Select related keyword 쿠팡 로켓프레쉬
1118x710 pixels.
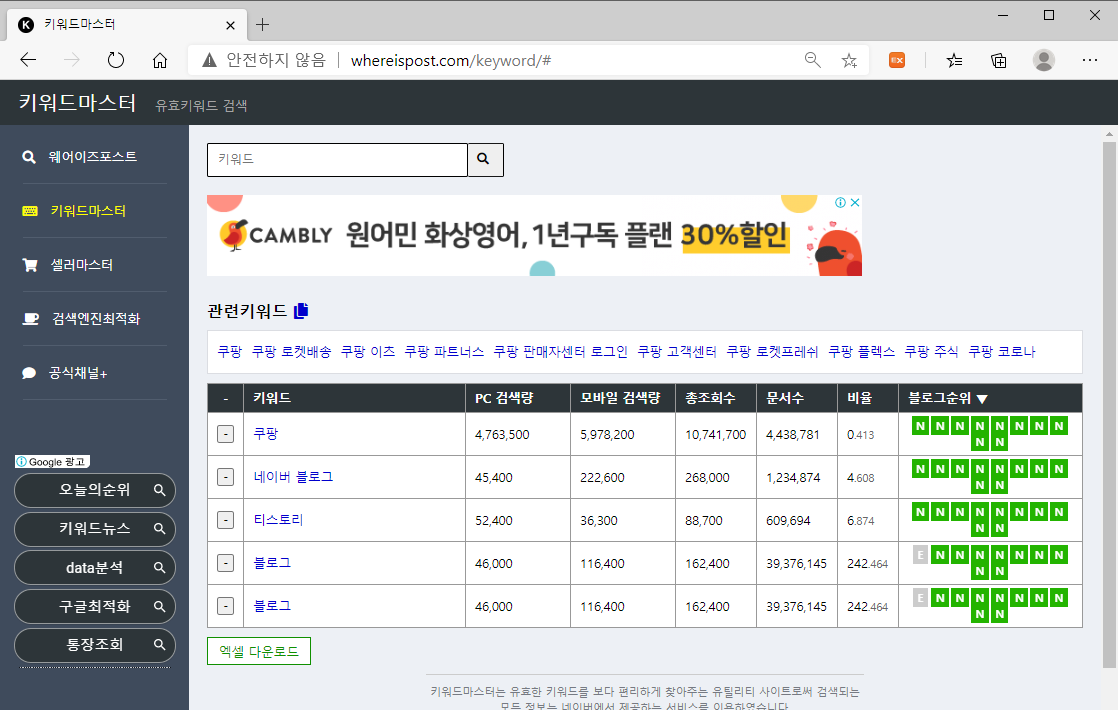(772, 351)
